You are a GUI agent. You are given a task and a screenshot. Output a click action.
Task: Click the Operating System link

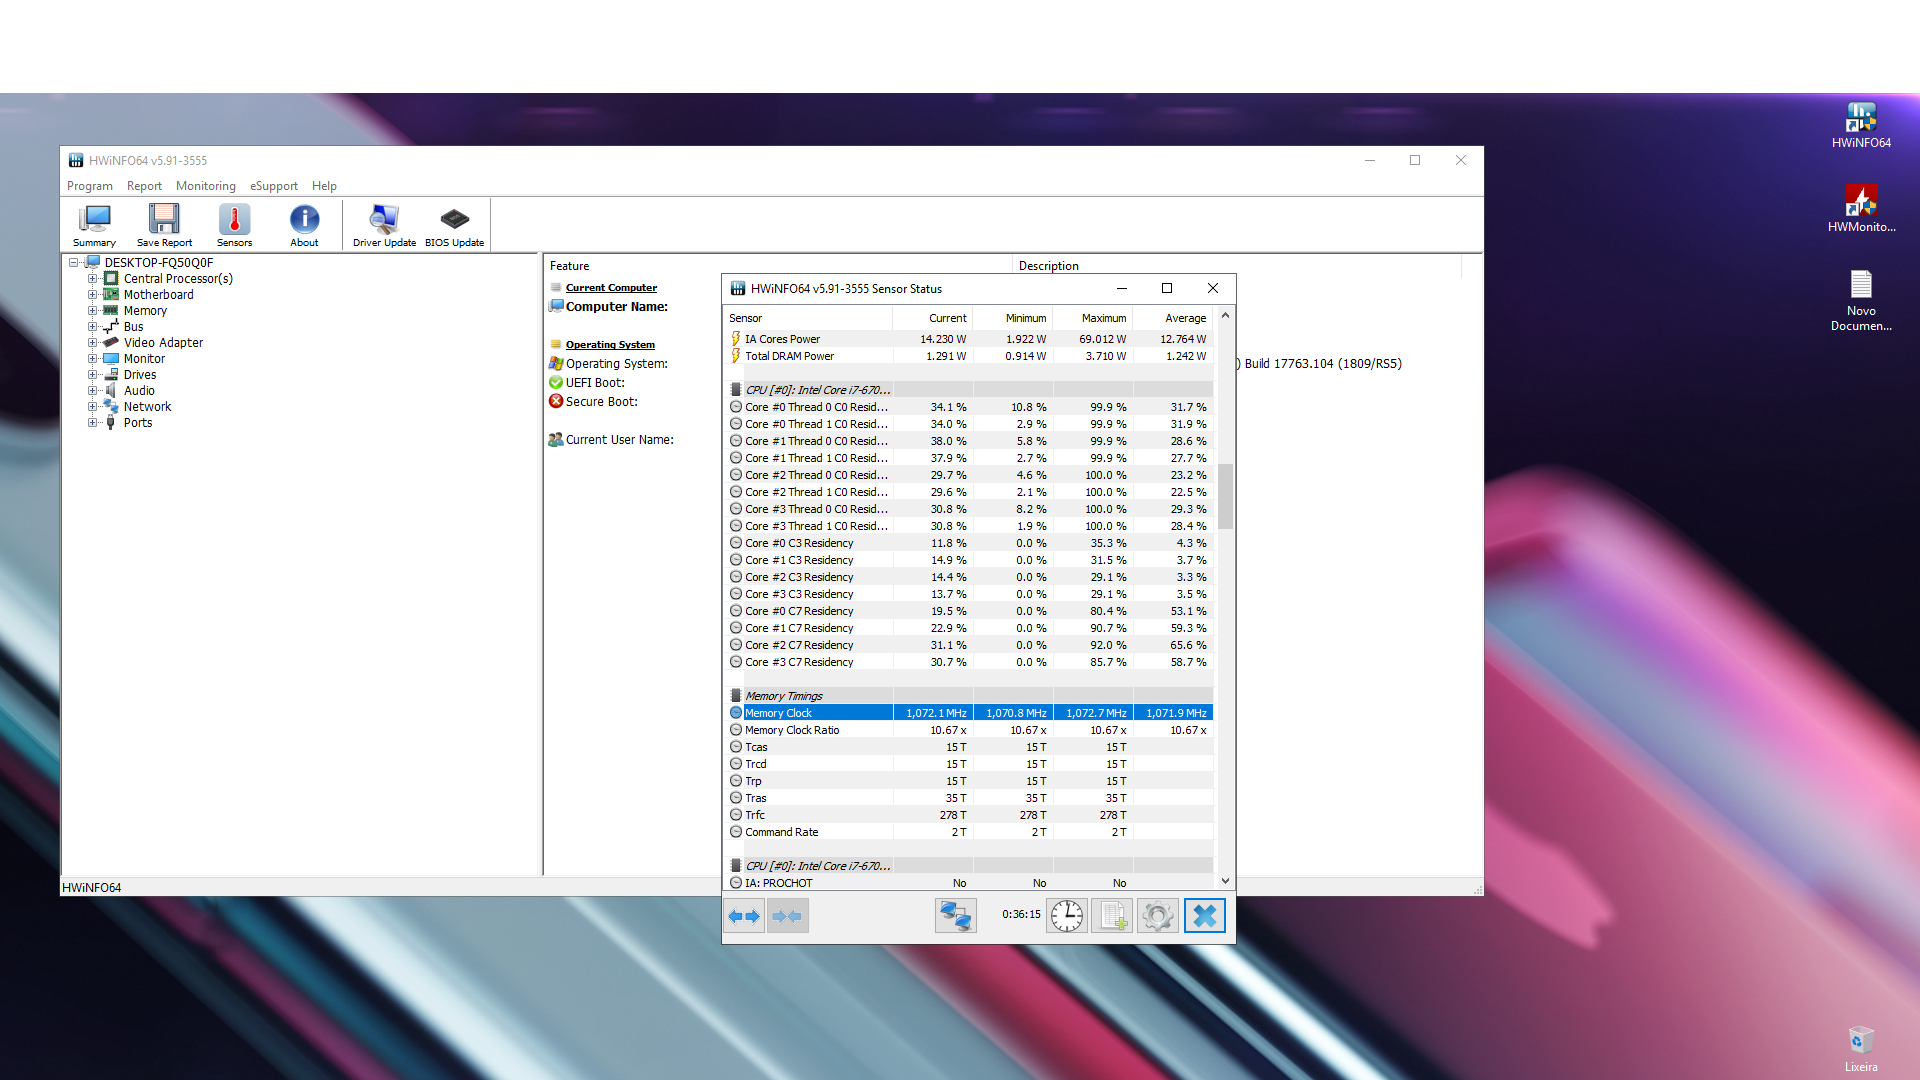tap(610, 345)
